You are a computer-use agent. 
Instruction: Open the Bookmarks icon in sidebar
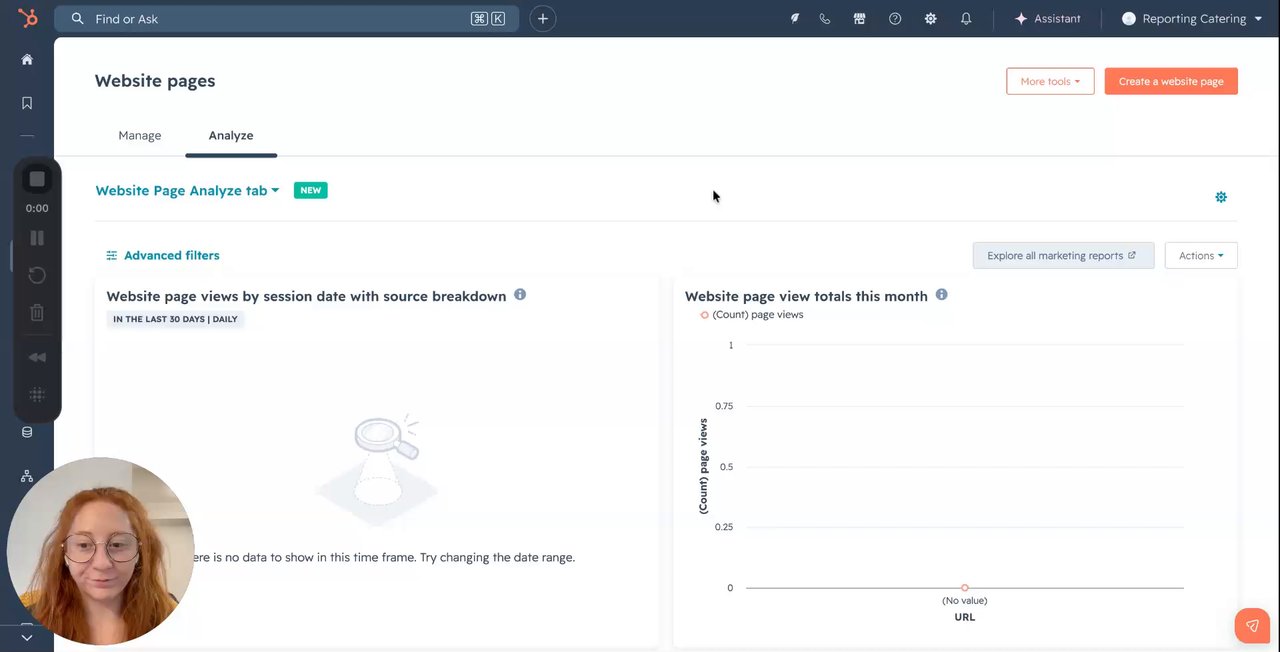pos(27,103)
